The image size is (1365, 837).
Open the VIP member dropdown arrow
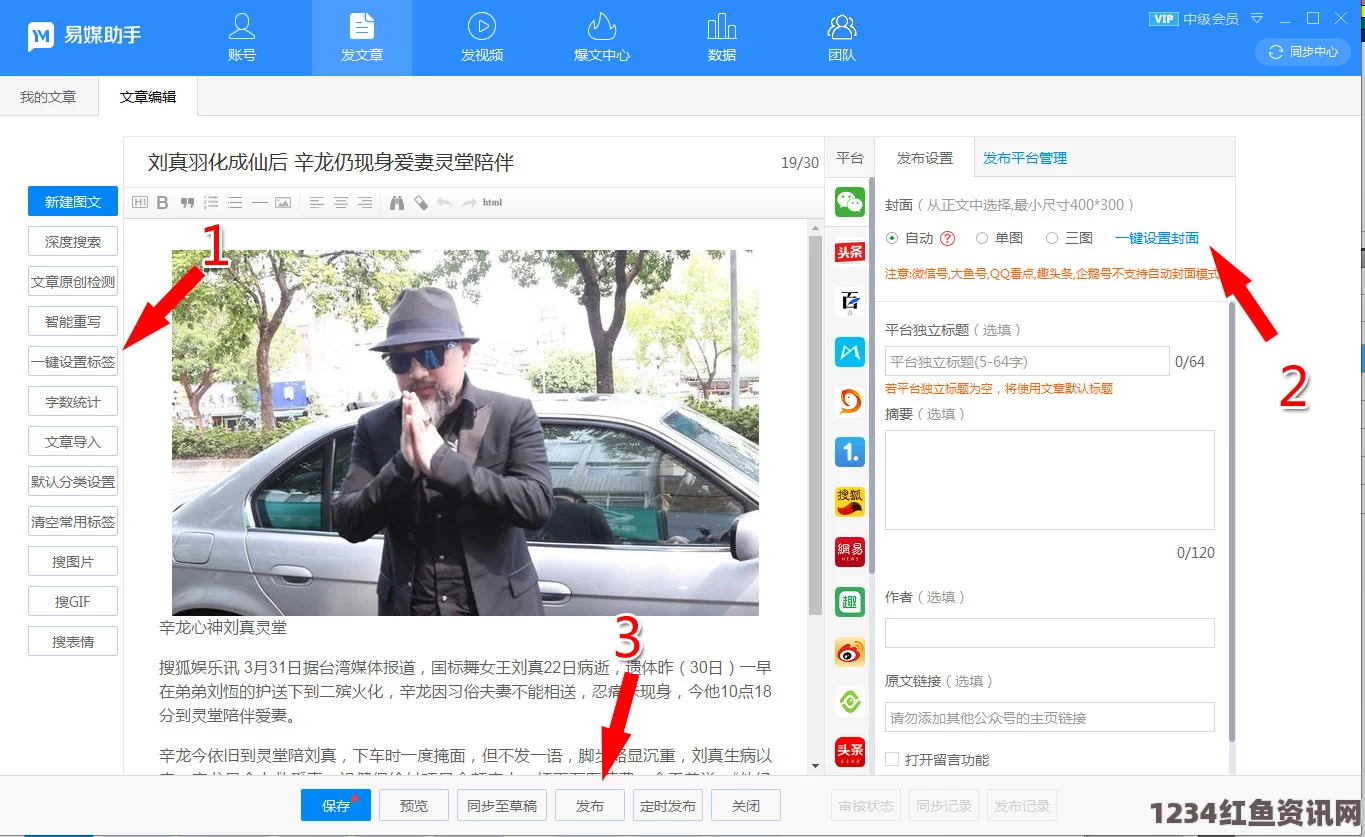[x=1257, y=19]
